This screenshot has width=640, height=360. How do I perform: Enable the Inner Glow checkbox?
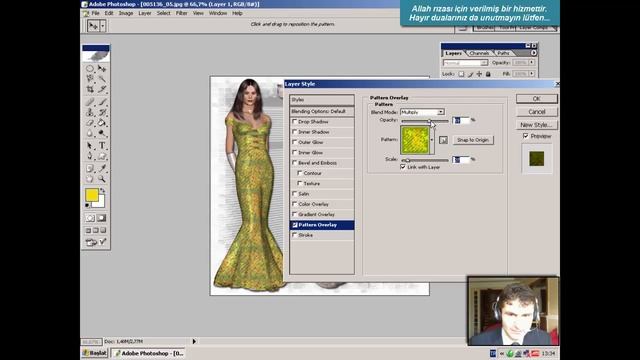point(294,152)
